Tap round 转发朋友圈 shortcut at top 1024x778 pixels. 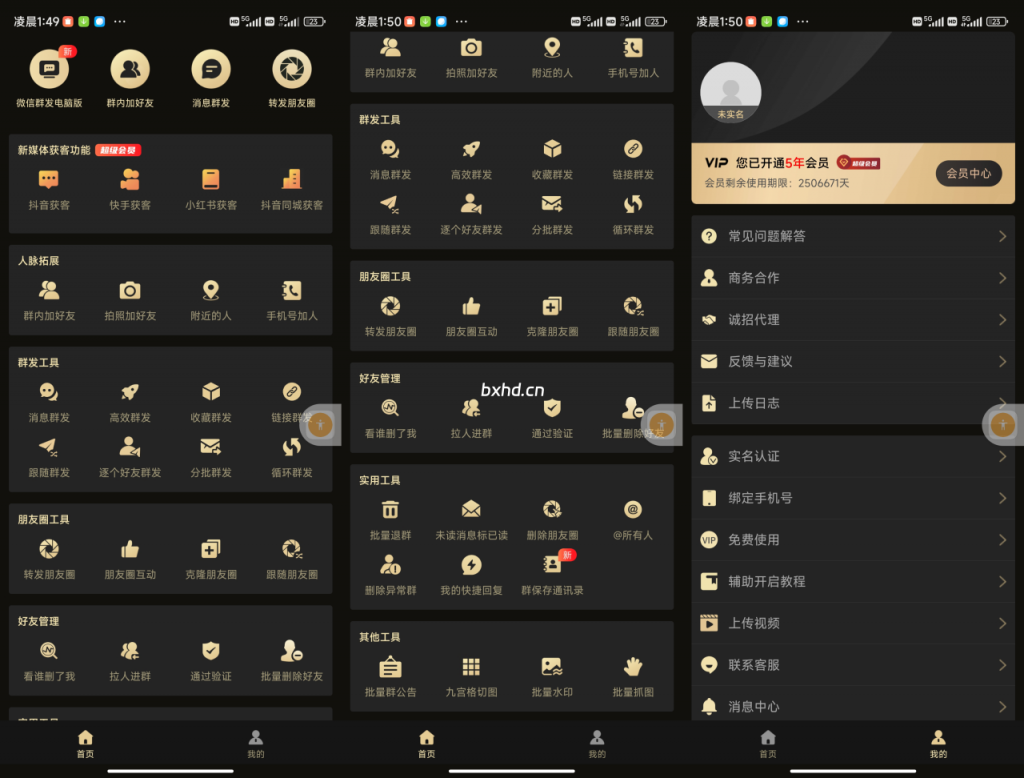point(291,69)
